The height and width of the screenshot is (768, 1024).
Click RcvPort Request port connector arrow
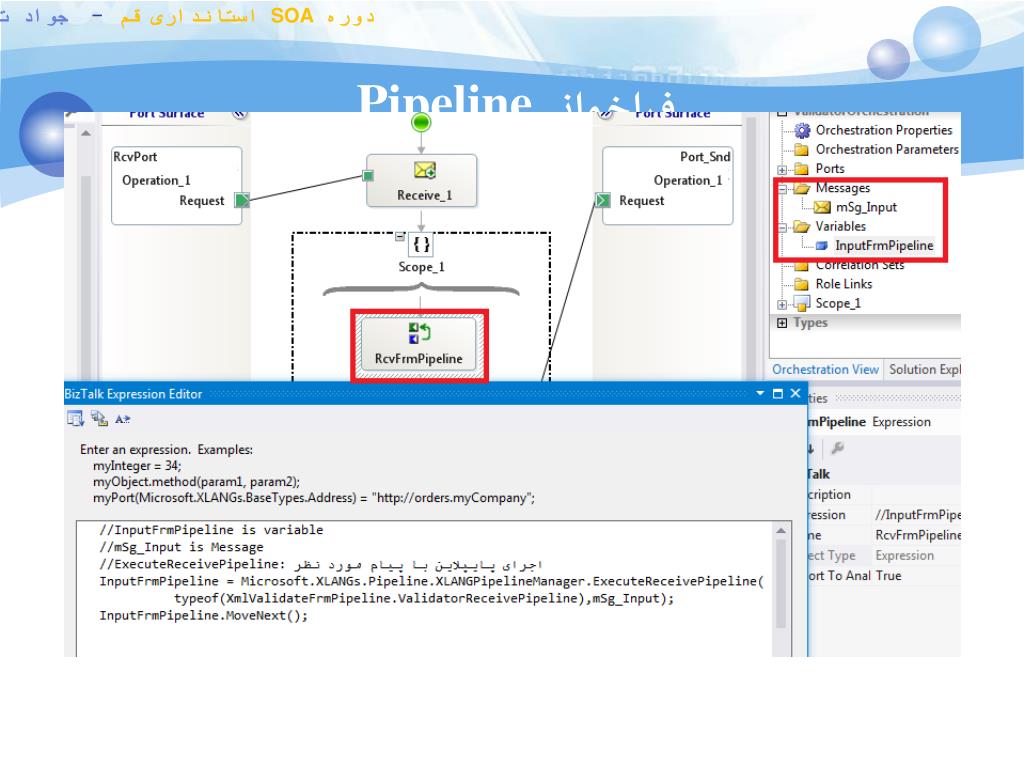[242, 200]
